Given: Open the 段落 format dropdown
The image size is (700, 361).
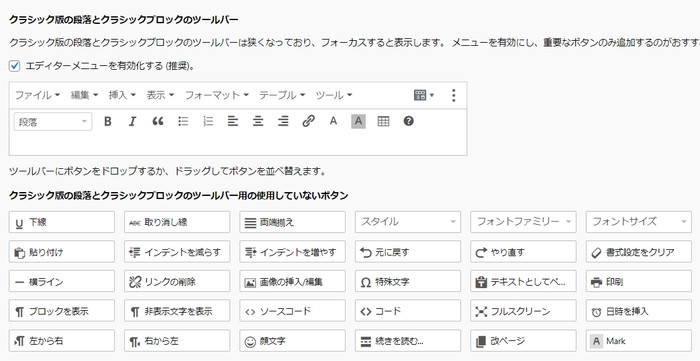Looking at the screenshot, I should 53,122.
